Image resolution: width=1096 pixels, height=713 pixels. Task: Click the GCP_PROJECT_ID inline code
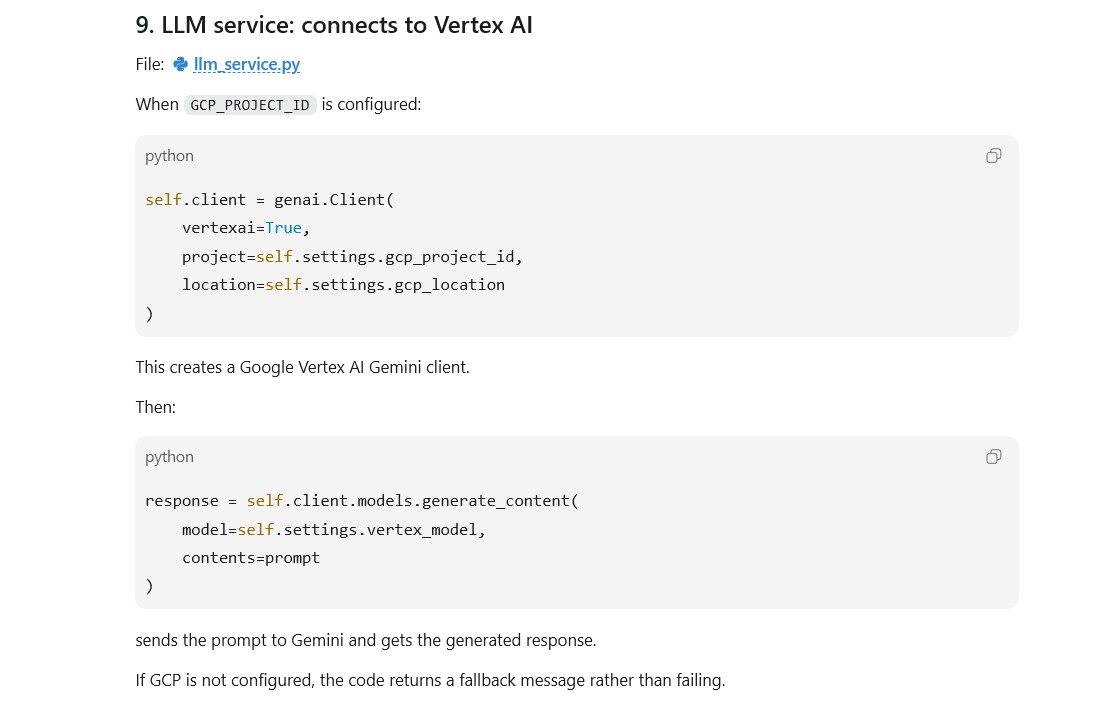pyautogui.click(x=250, y=105)
